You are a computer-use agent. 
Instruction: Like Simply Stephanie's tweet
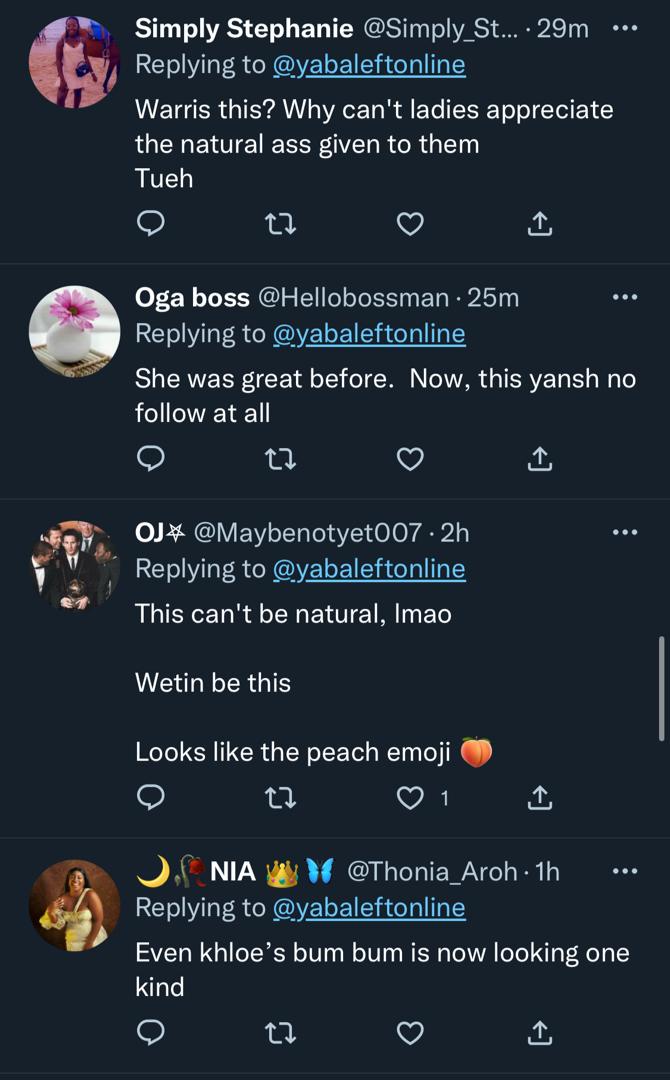410,224
